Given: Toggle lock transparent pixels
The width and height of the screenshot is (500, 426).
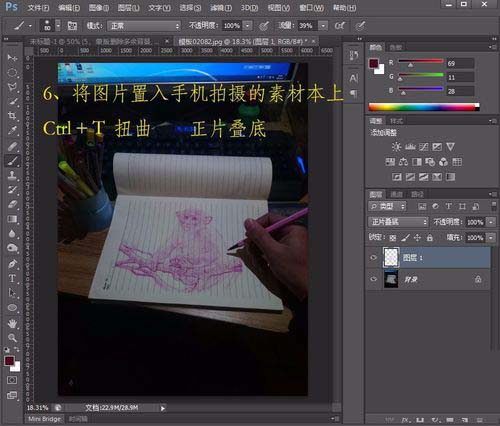Looking at the screenshot, I should tap(393, 238).
